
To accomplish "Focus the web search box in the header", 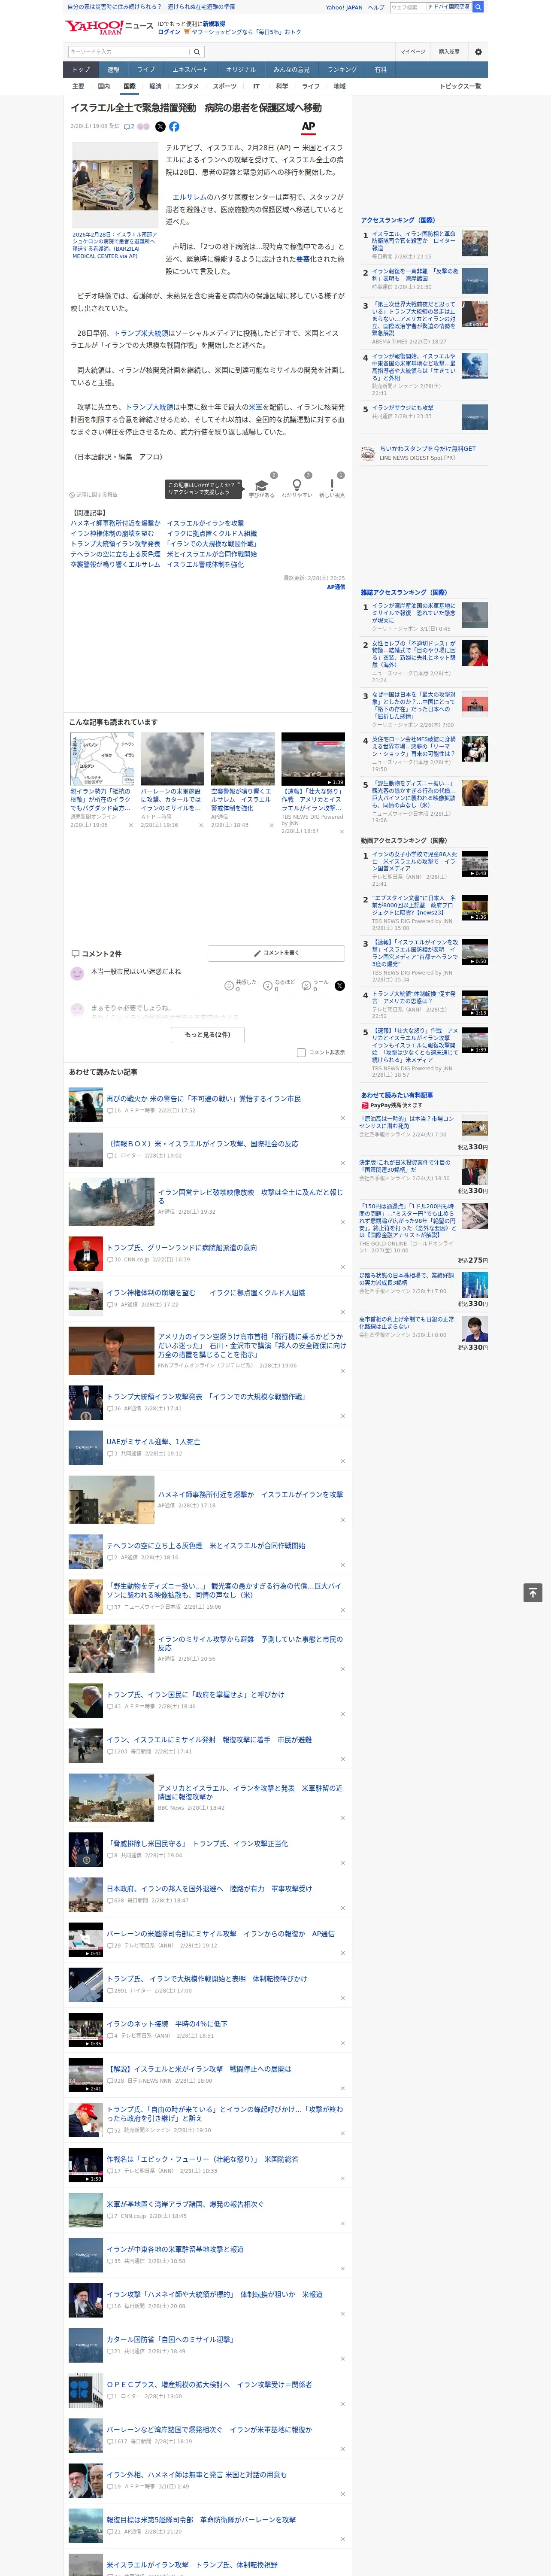I will coord(408,7).
